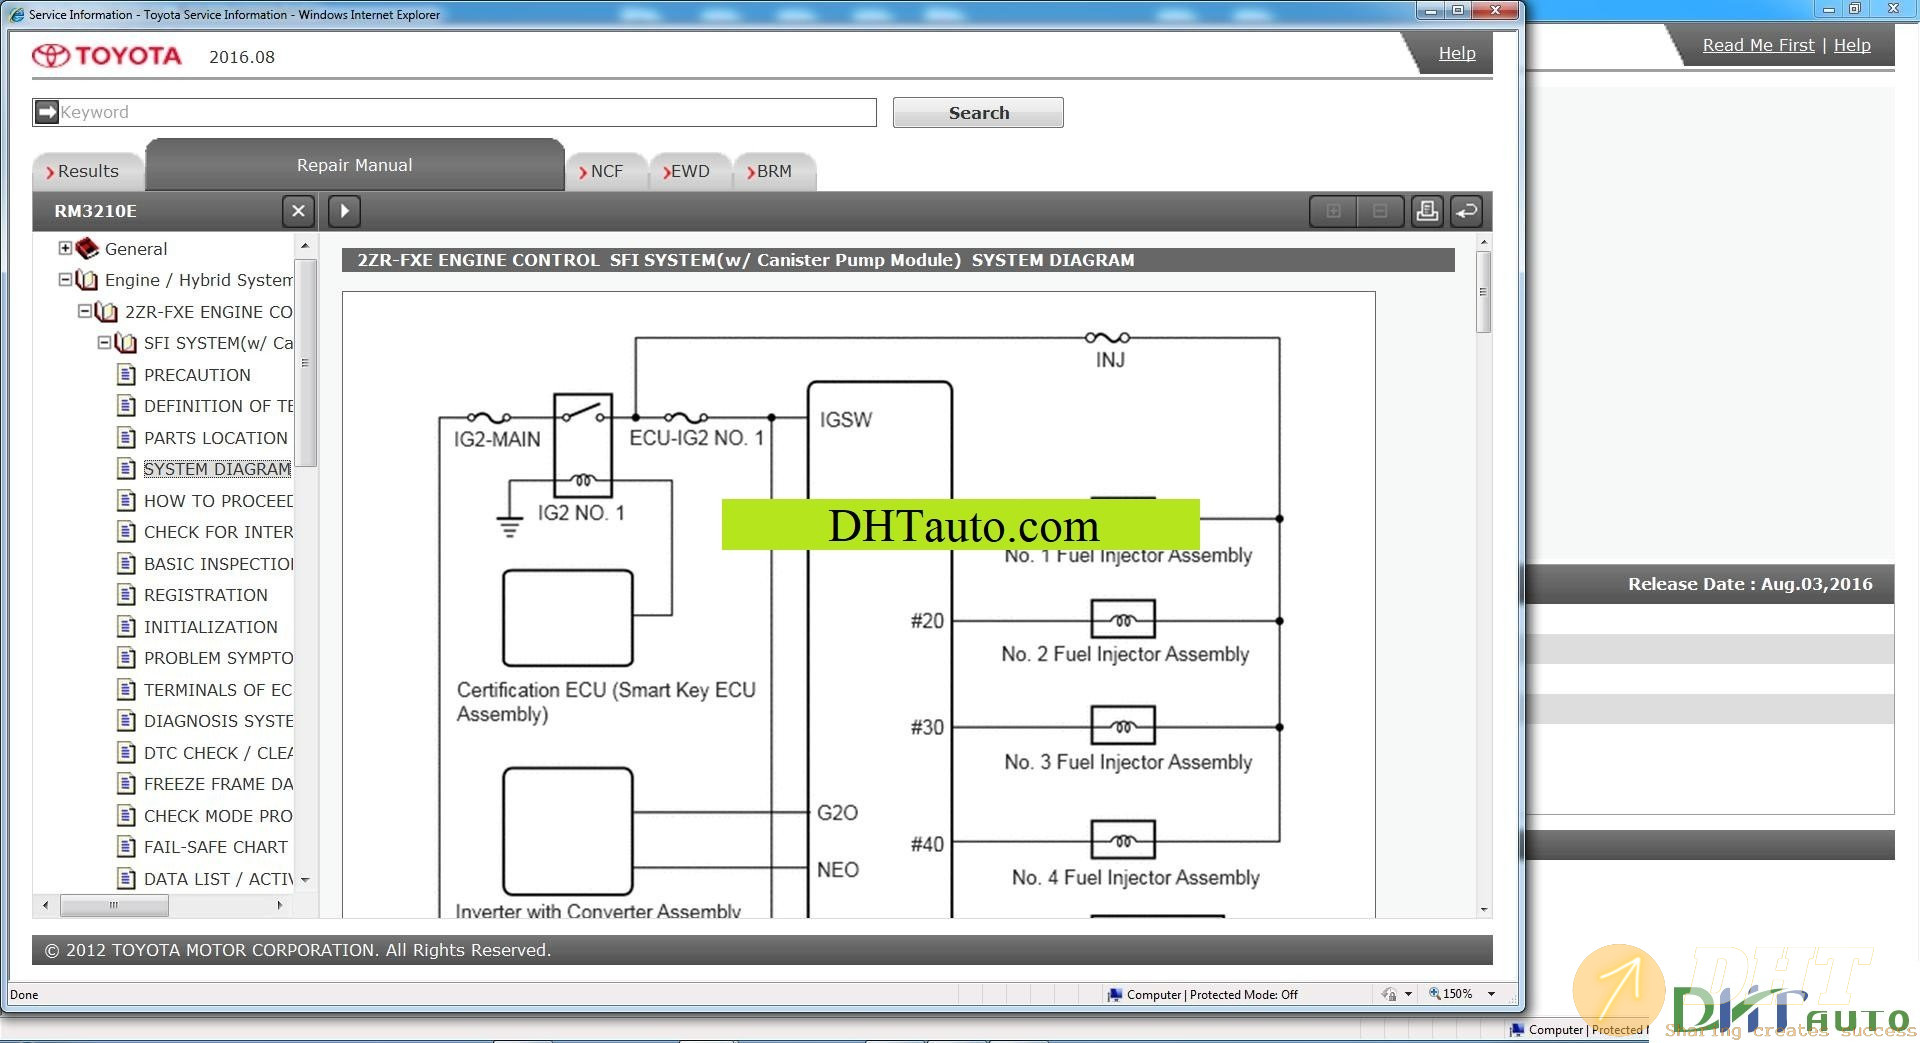Expand the General tree node

click(65, 248)
